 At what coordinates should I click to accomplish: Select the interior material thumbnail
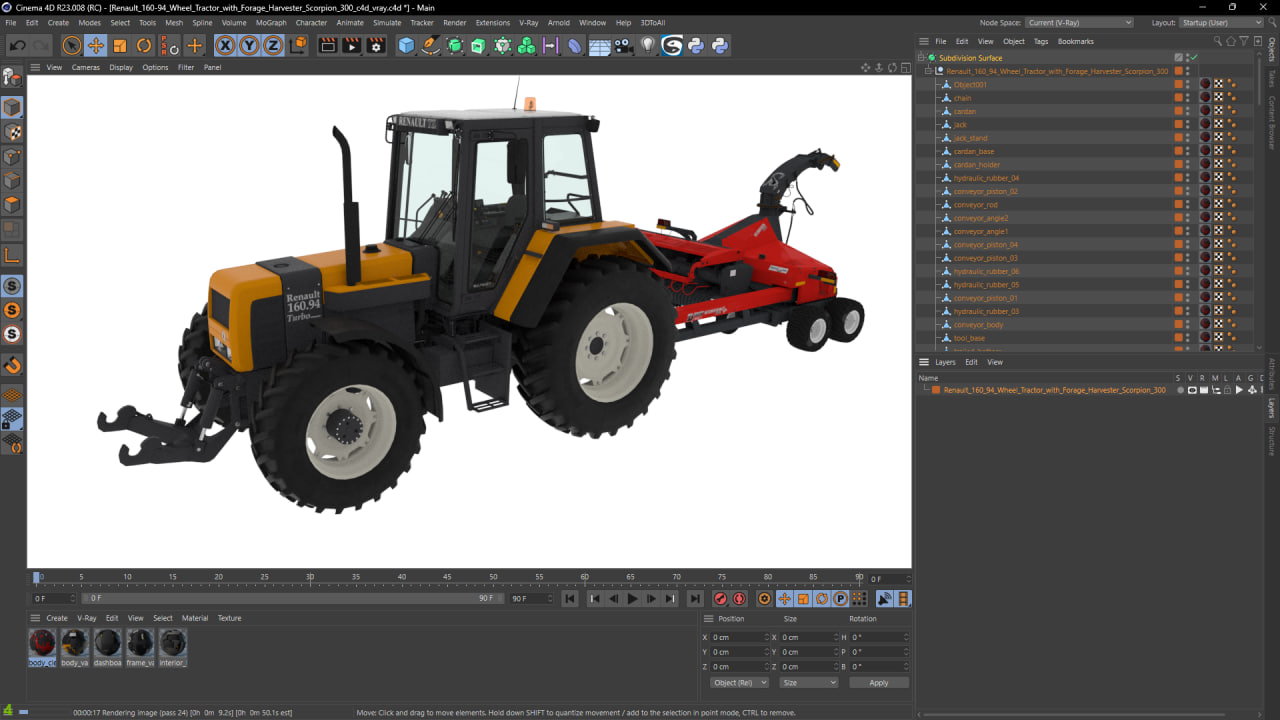[173, 646]
